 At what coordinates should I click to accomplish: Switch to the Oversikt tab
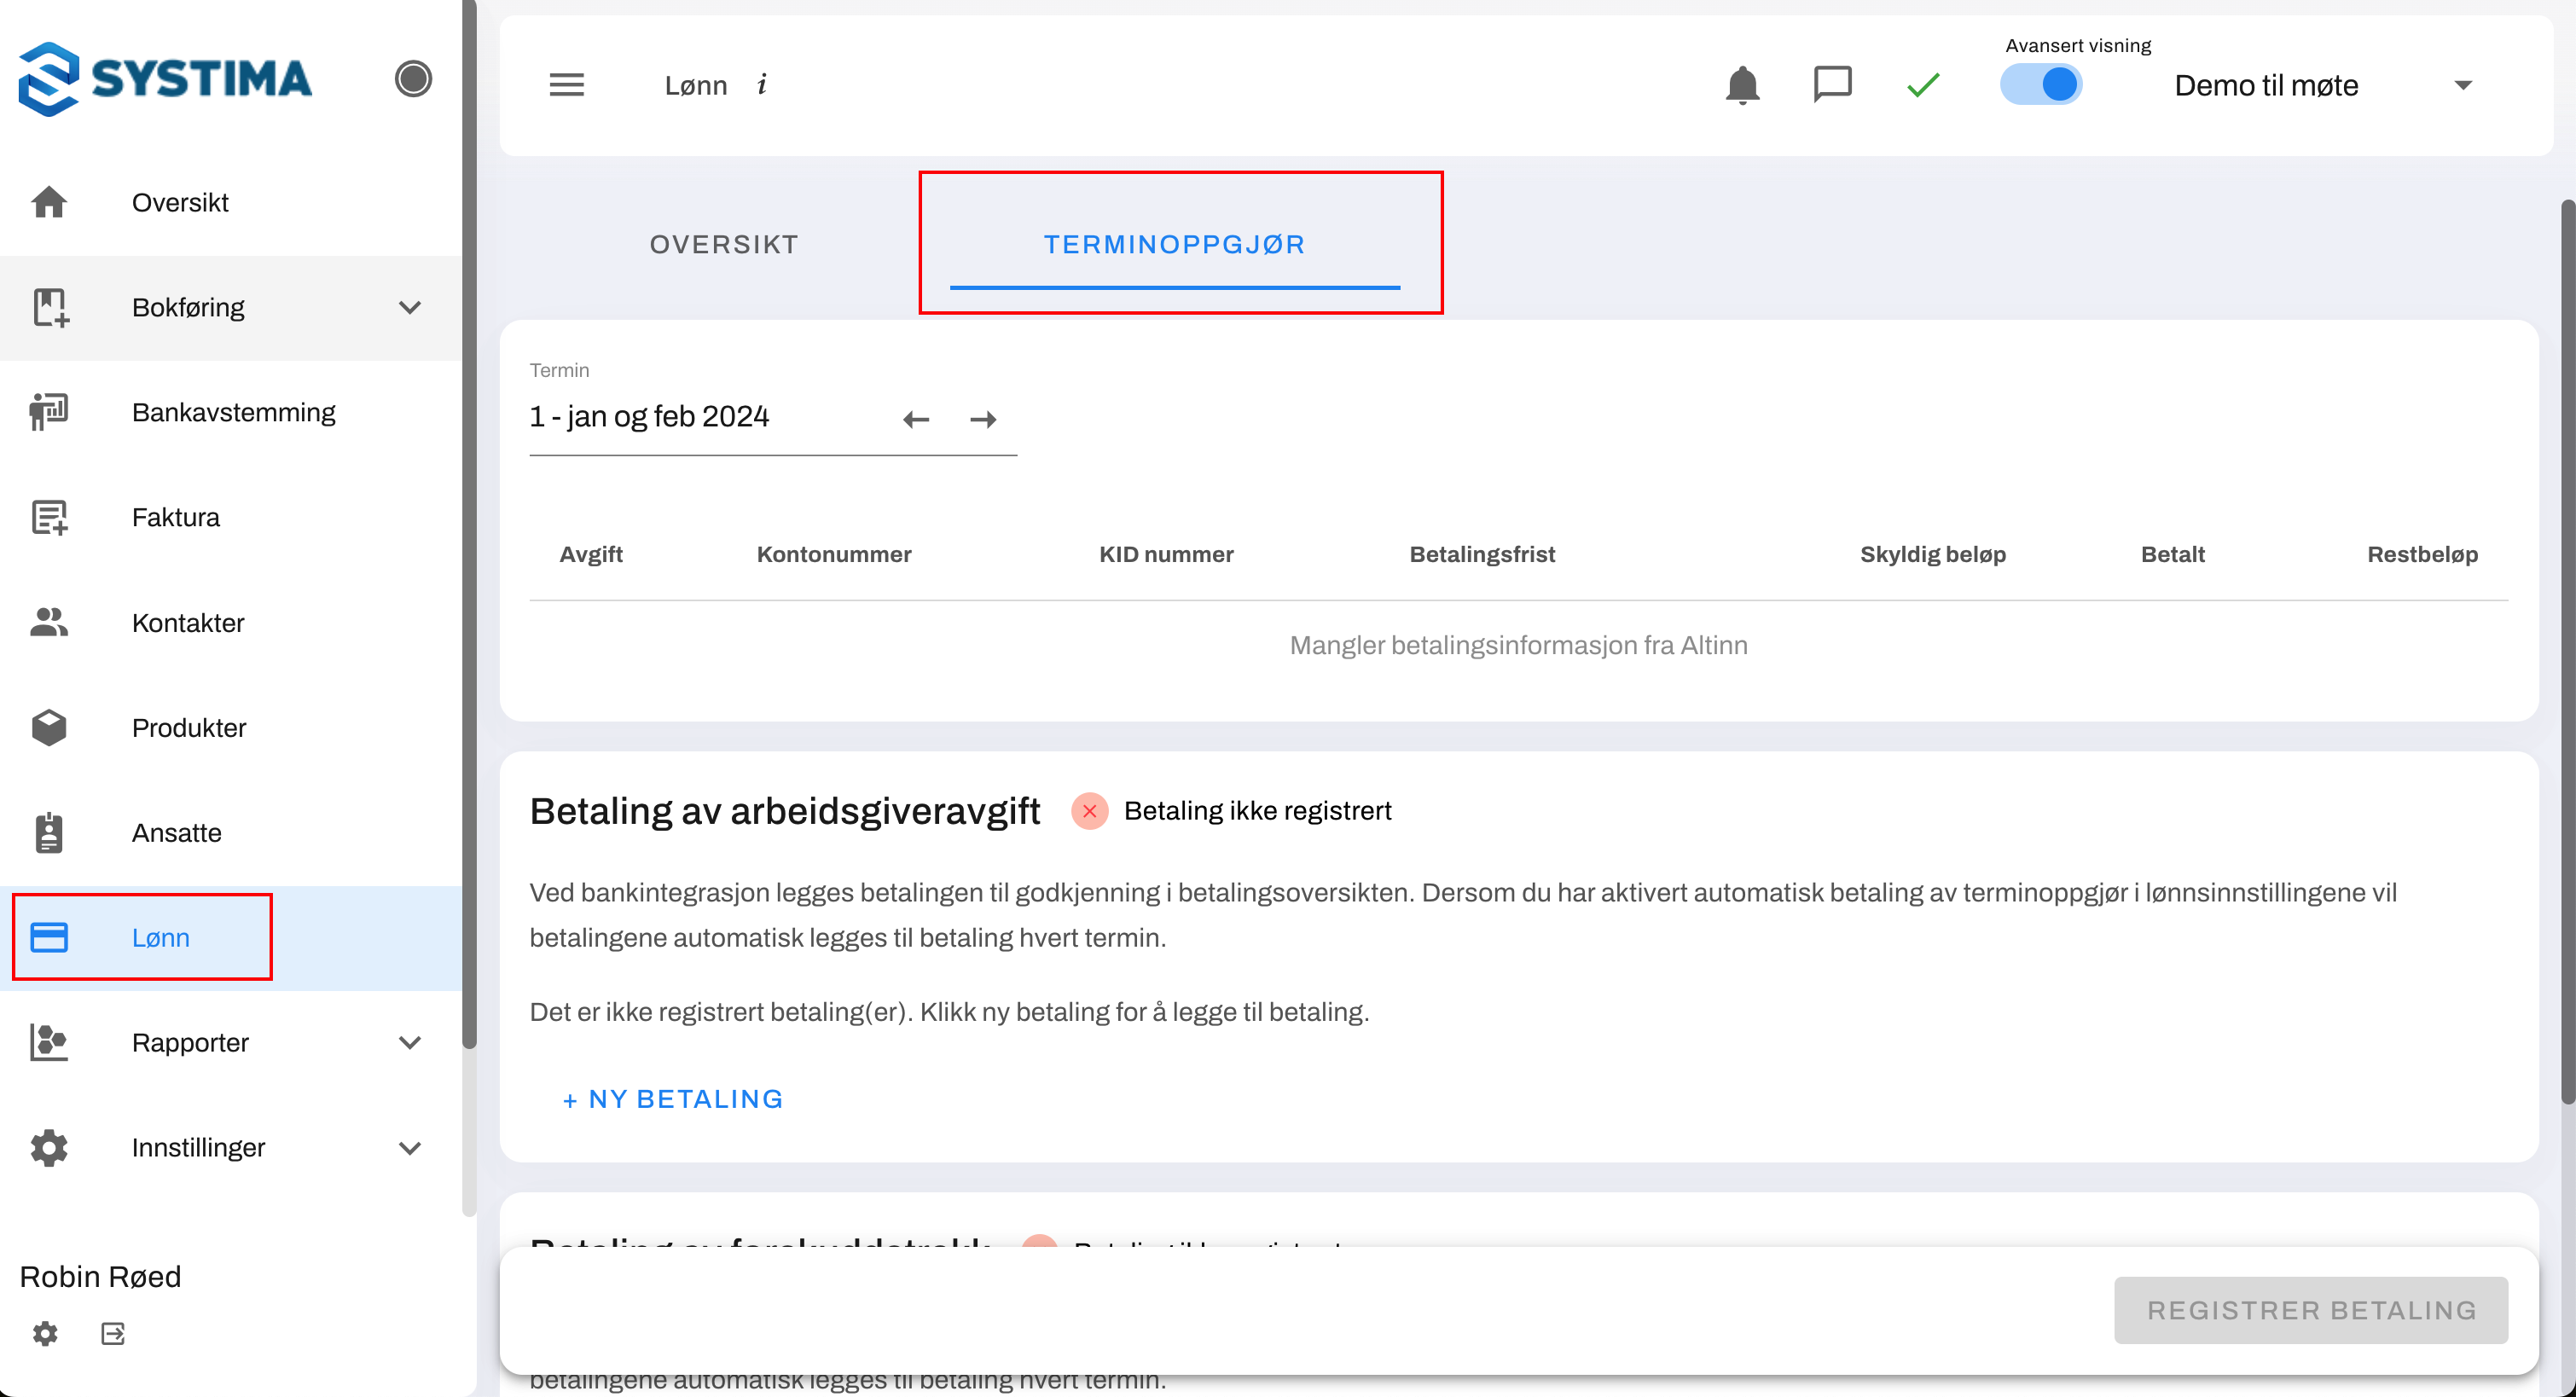(x=724, y=244)
